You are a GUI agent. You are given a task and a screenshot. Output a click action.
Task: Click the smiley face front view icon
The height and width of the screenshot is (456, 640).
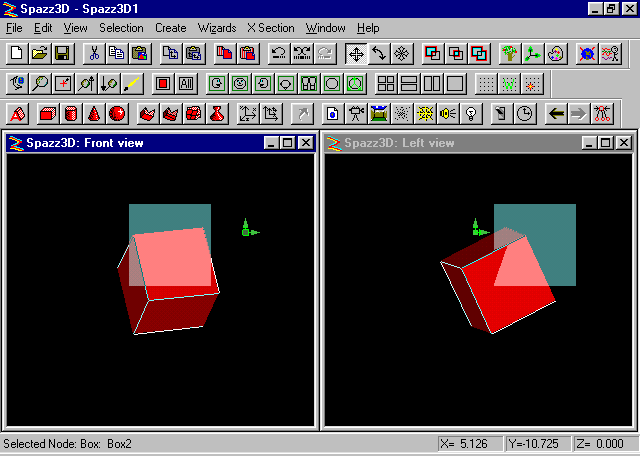pyautogui.click(x=240, y=84)
